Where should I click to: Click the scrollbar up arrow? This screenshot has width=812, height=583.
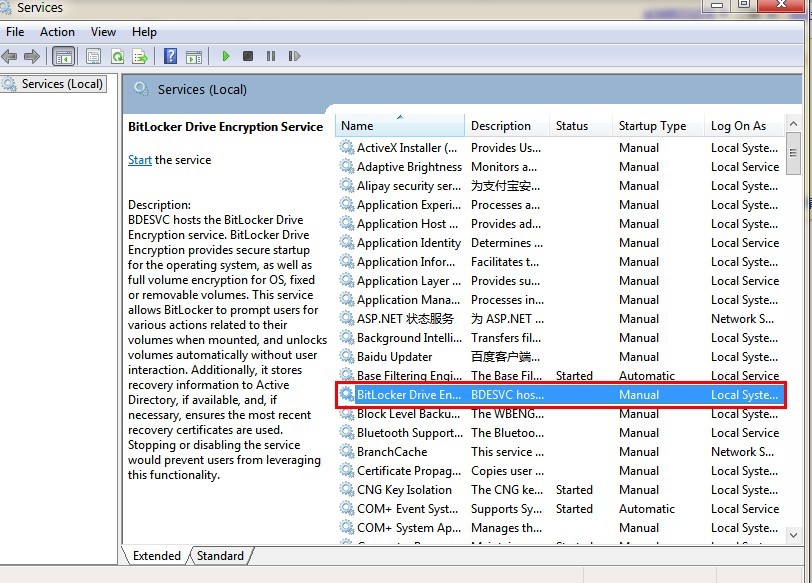[x=793, y=123]
